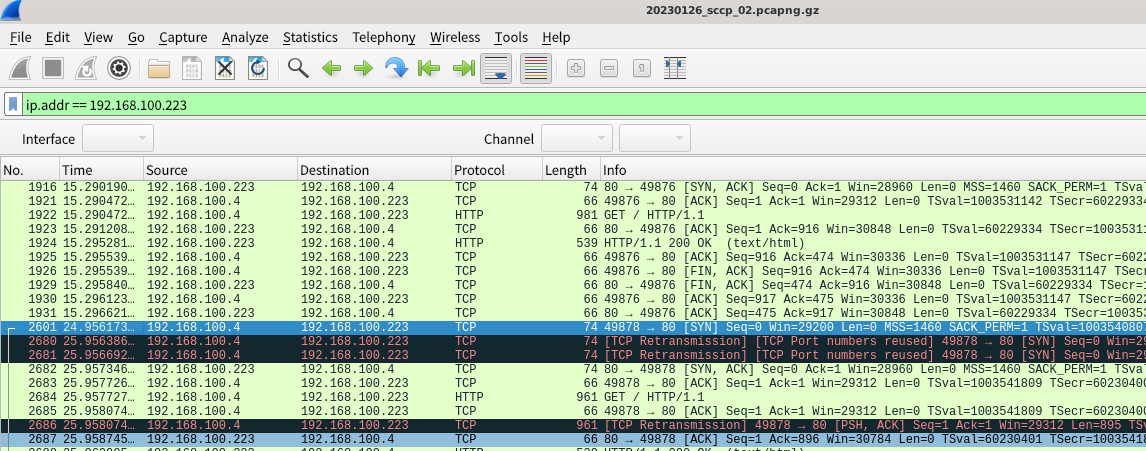The width and height of the screenshot is (1146, 451).
Task: Jump to the last packet icon
Action: click(x=463, y=69)
